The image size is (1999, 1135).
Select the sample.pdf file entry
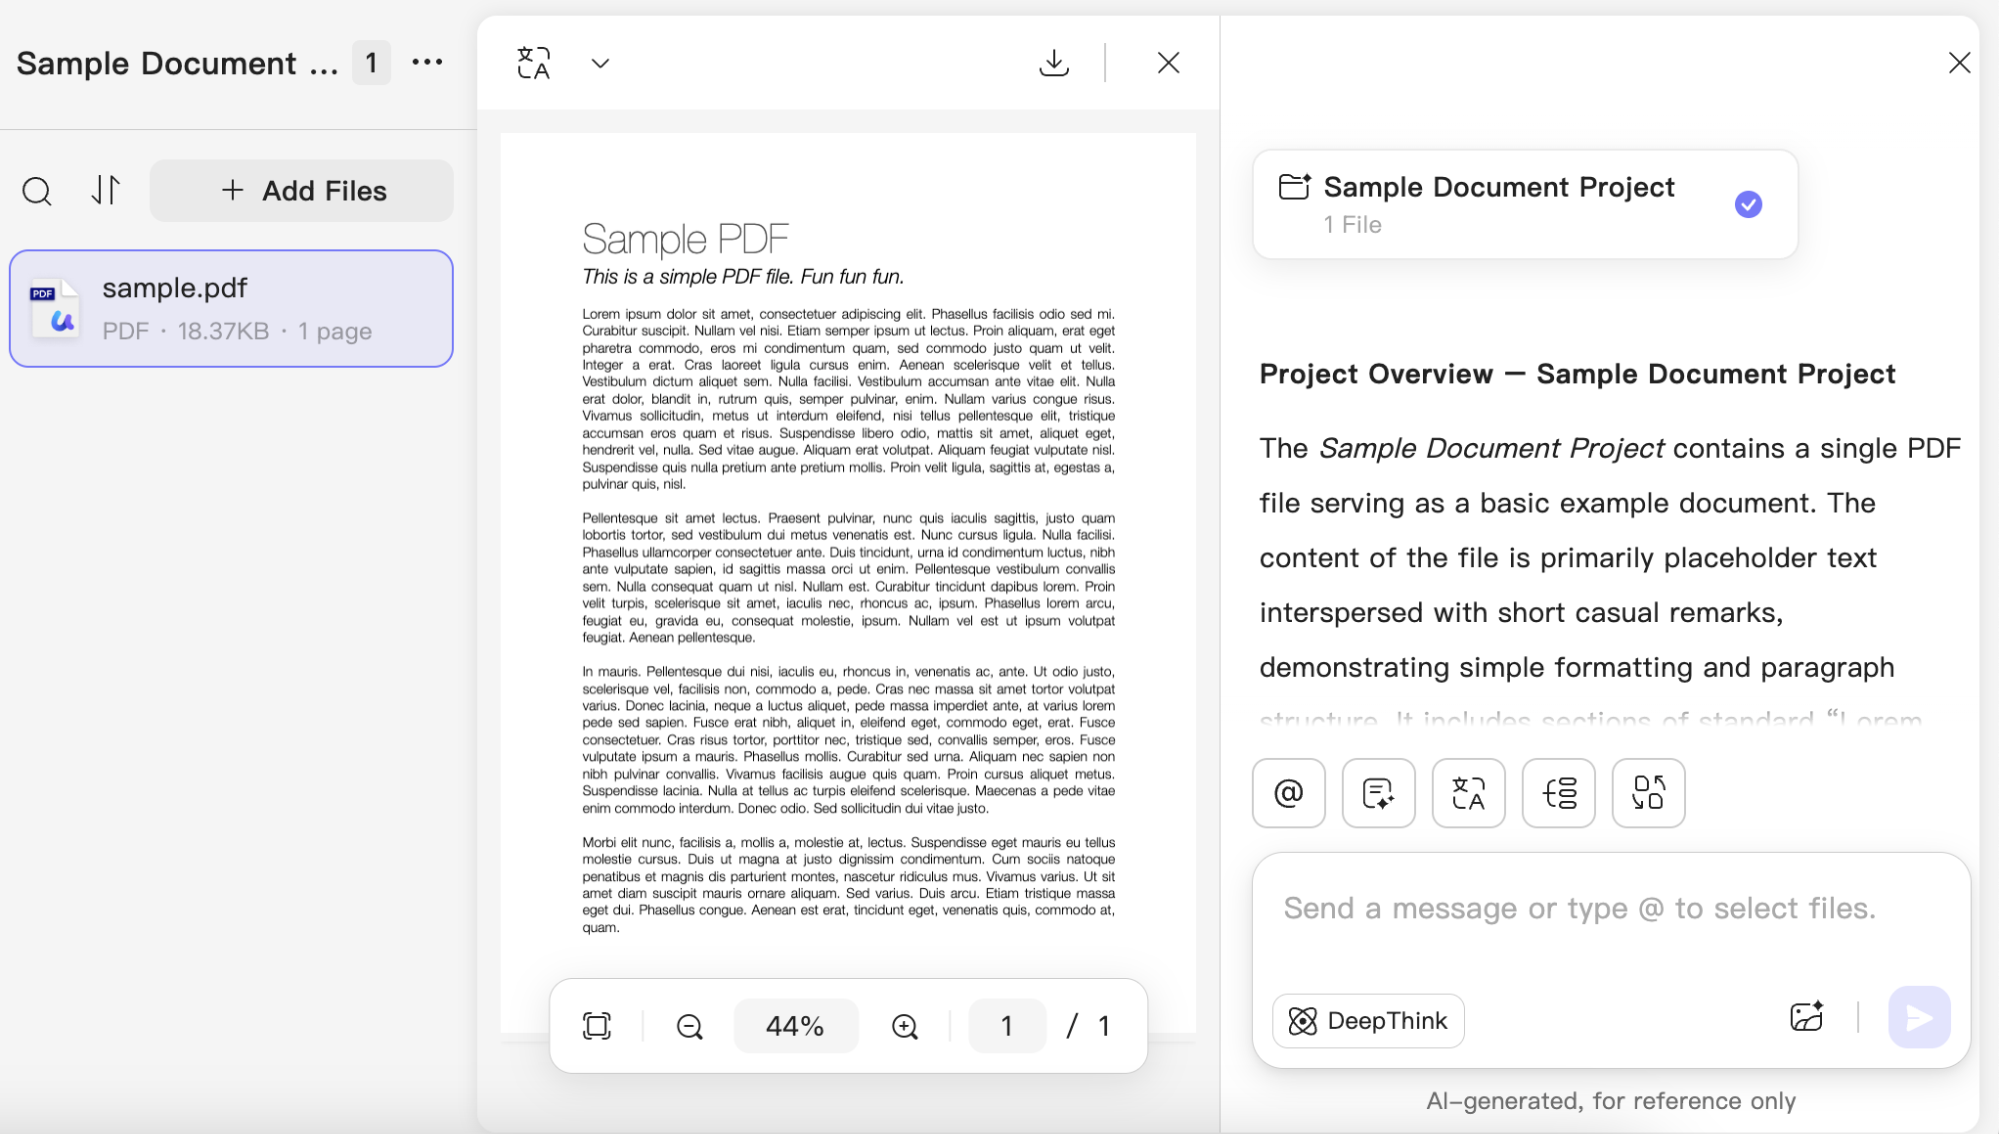pos(231,308)
